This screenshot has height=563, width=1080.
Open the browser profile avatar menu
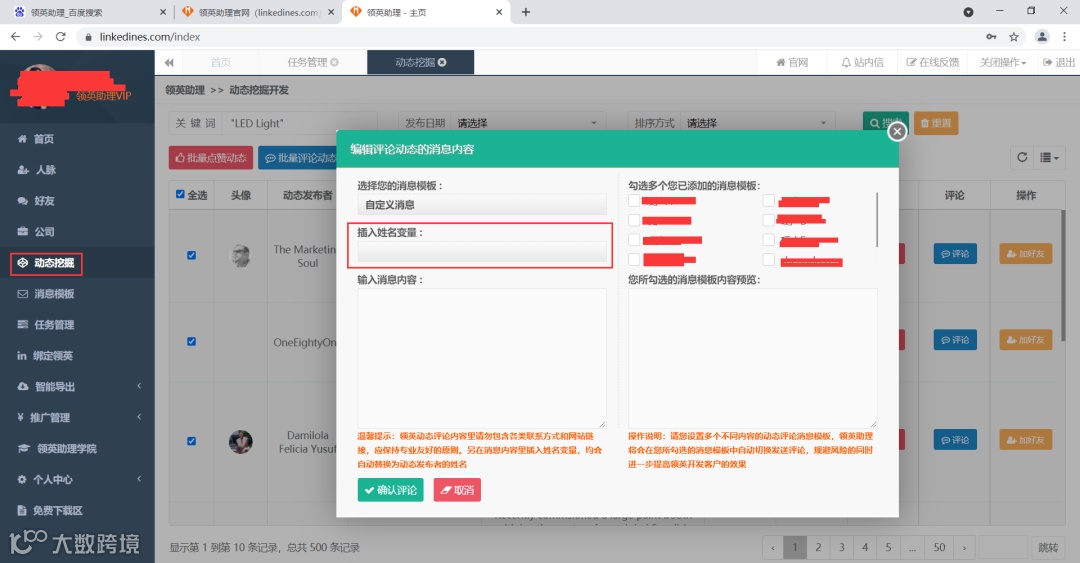point(1041,37)
